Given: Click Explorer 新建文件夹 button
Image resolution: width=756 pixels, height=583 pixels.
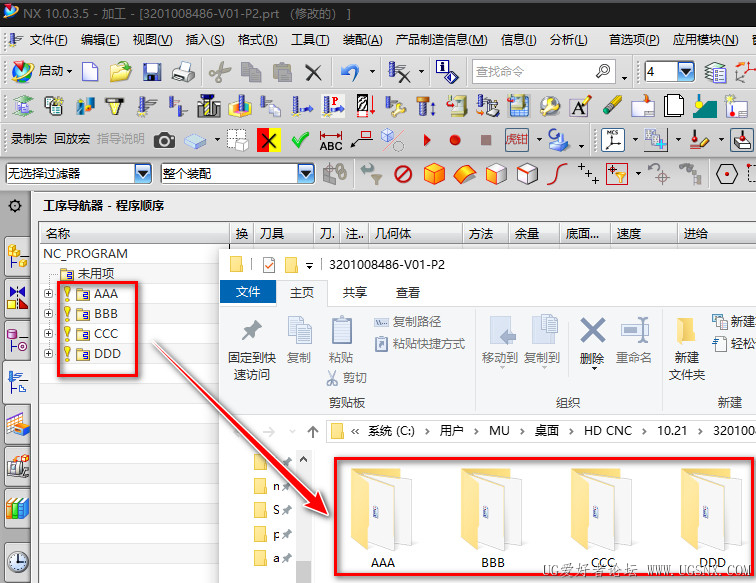Looking at the screenshot, I should (687, 349).
